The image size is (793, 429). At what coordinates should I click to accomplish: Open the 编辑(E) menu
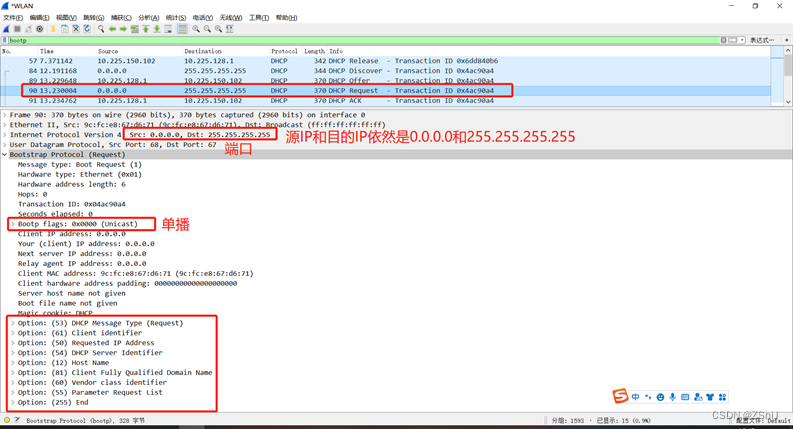(39, 18)
